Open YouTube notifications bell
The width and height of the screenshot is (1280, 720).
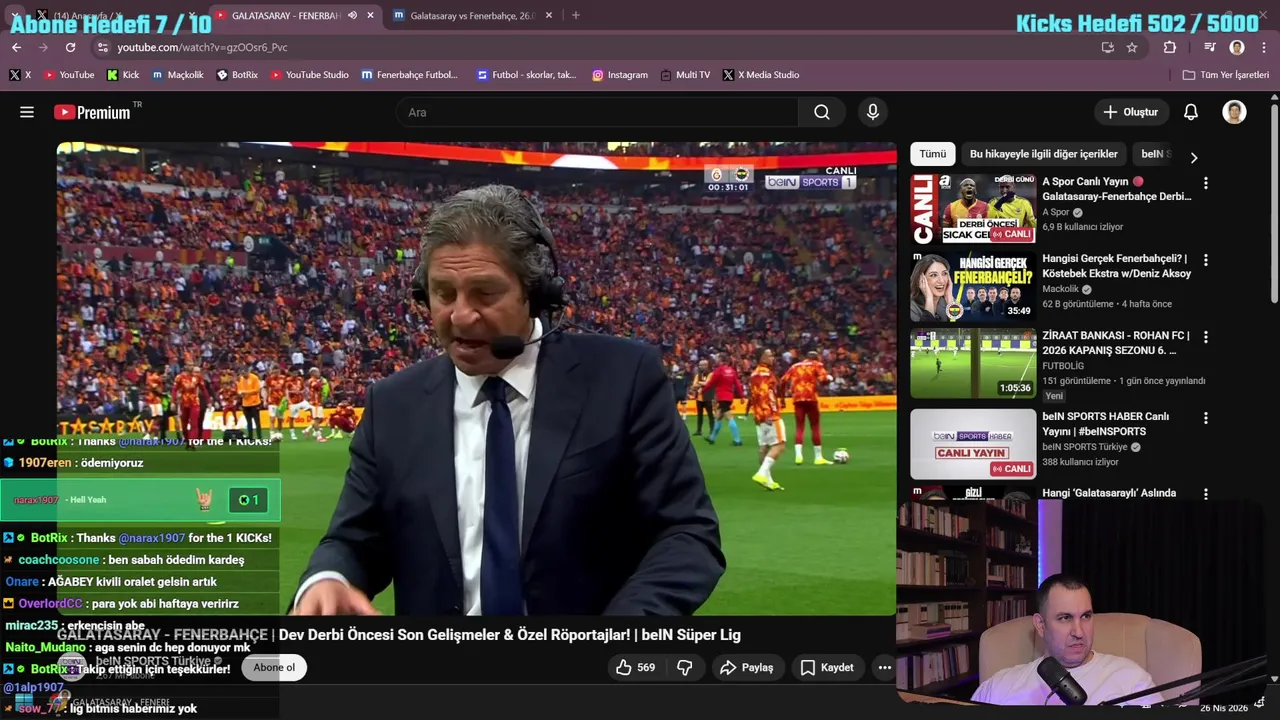coord(1191,112)
